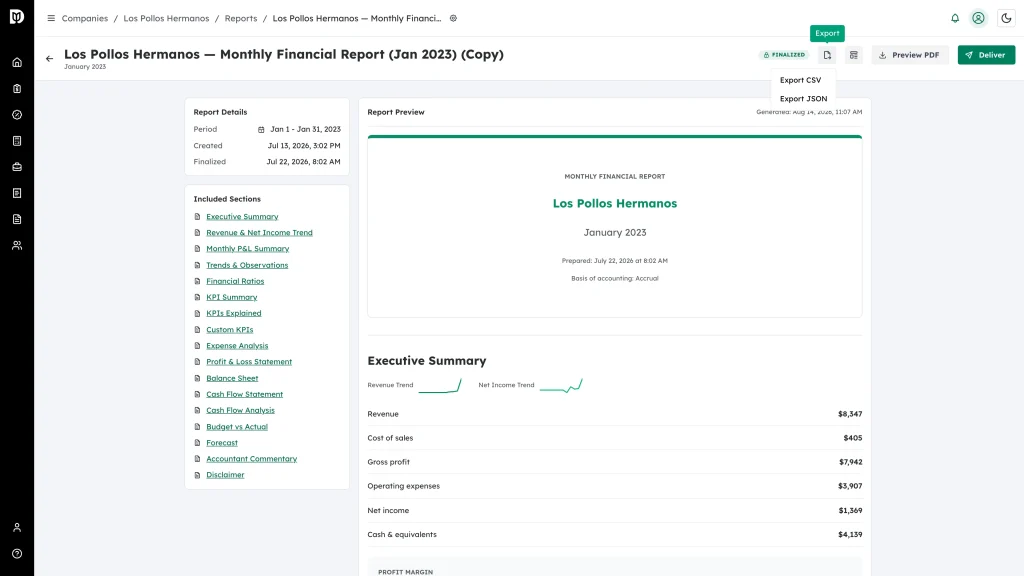This screenshot has height=576, width=1024.
Task: Open the briefcase icon in the sidebar
Action: click(x=17, y=167)
